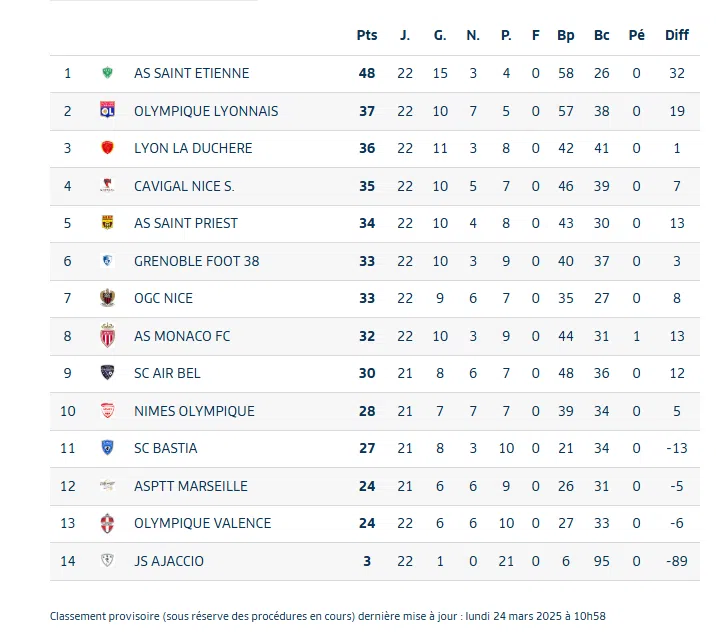Image resolution: width=716 pixels, height=632 pixels.
Task: Click the Pts column header
Action: point(367,35)
